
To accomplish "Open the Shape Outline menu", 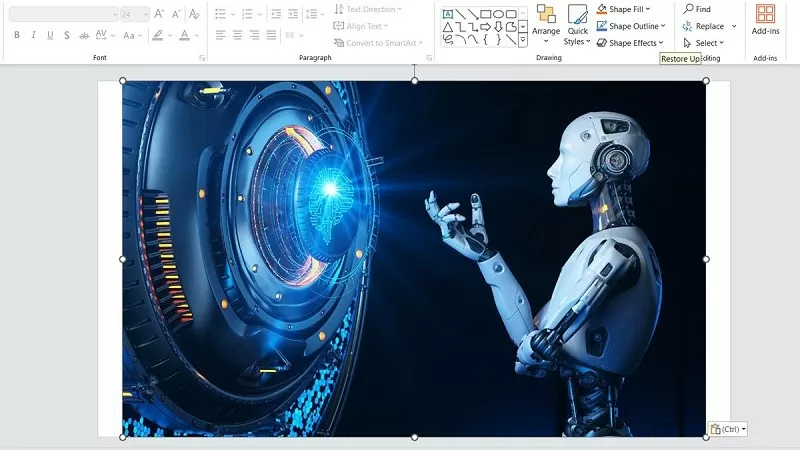I will 631,26.
